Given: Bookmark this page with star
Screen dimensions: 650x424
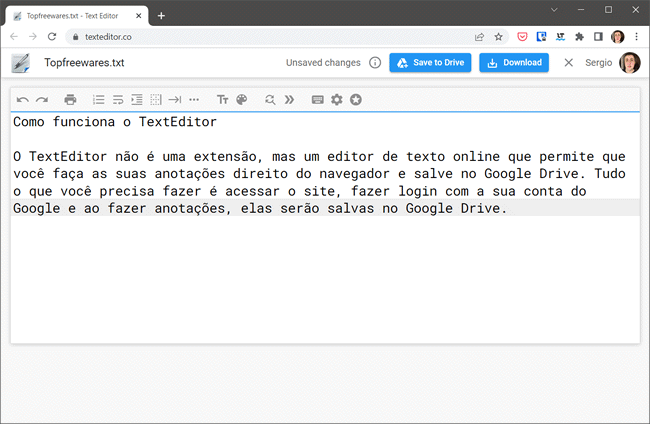Looking at the screenshot, I should point(498,37).
